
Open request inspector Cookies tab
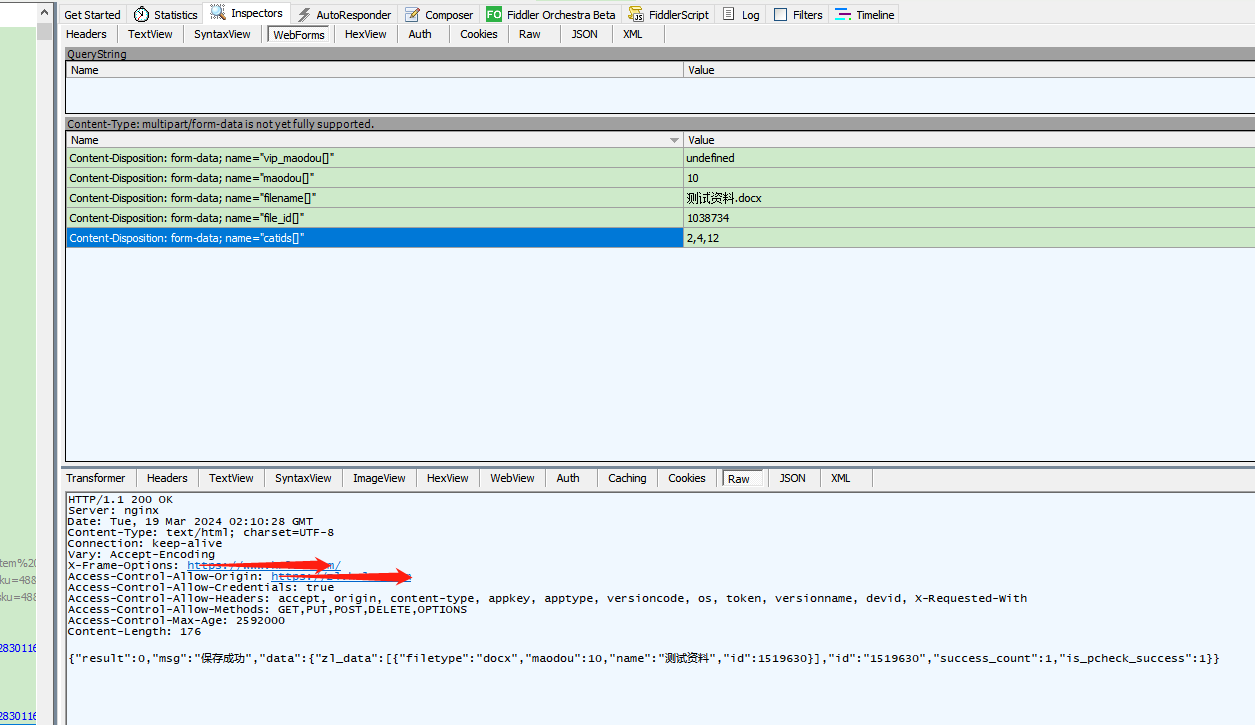point(479,34)
